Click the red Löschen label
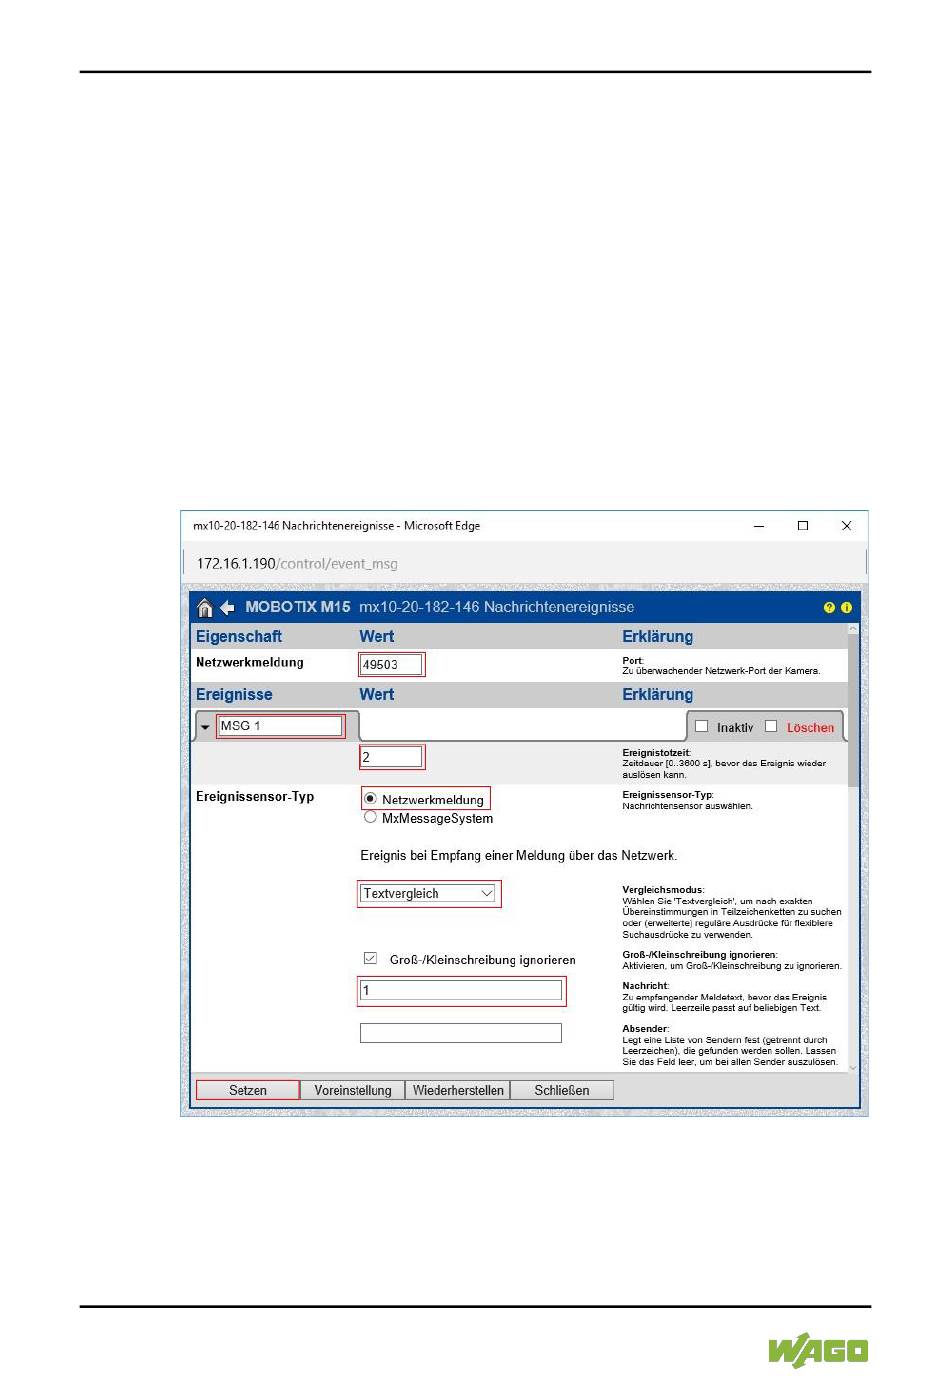 [x=810, y=728]
